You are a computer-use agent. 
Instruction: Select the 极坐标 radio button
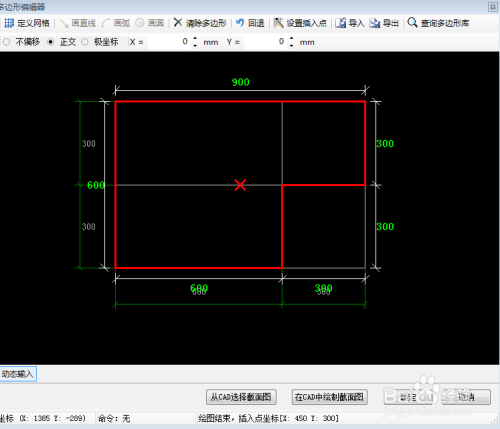tap(85, 42)
